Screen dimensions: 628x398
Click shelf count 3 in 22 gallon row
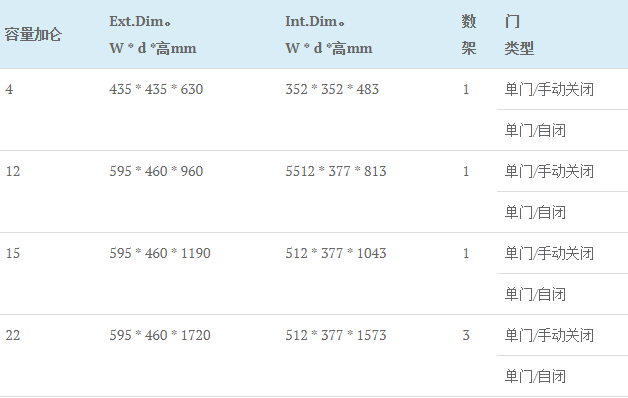pos(466,335)
